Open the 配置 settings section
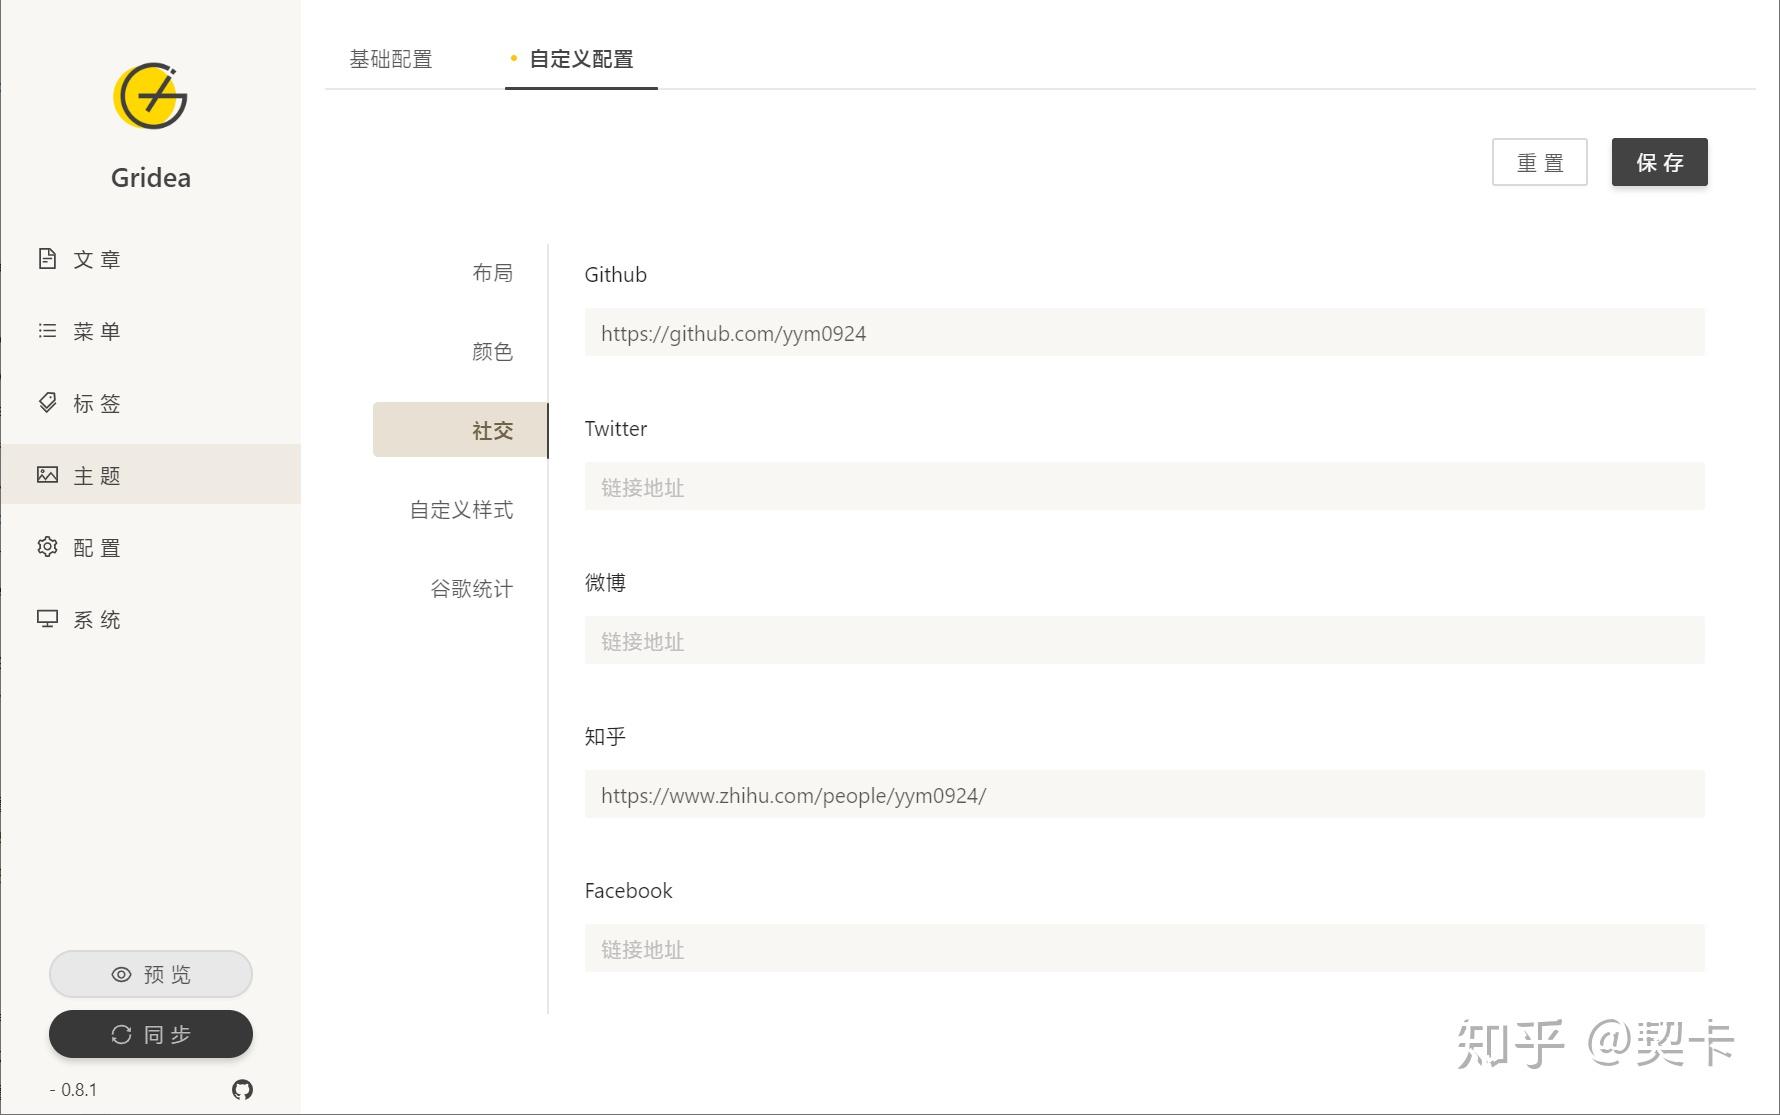Image resolution: width=1780 pixels, height=1115 pixels. (151, 547)
